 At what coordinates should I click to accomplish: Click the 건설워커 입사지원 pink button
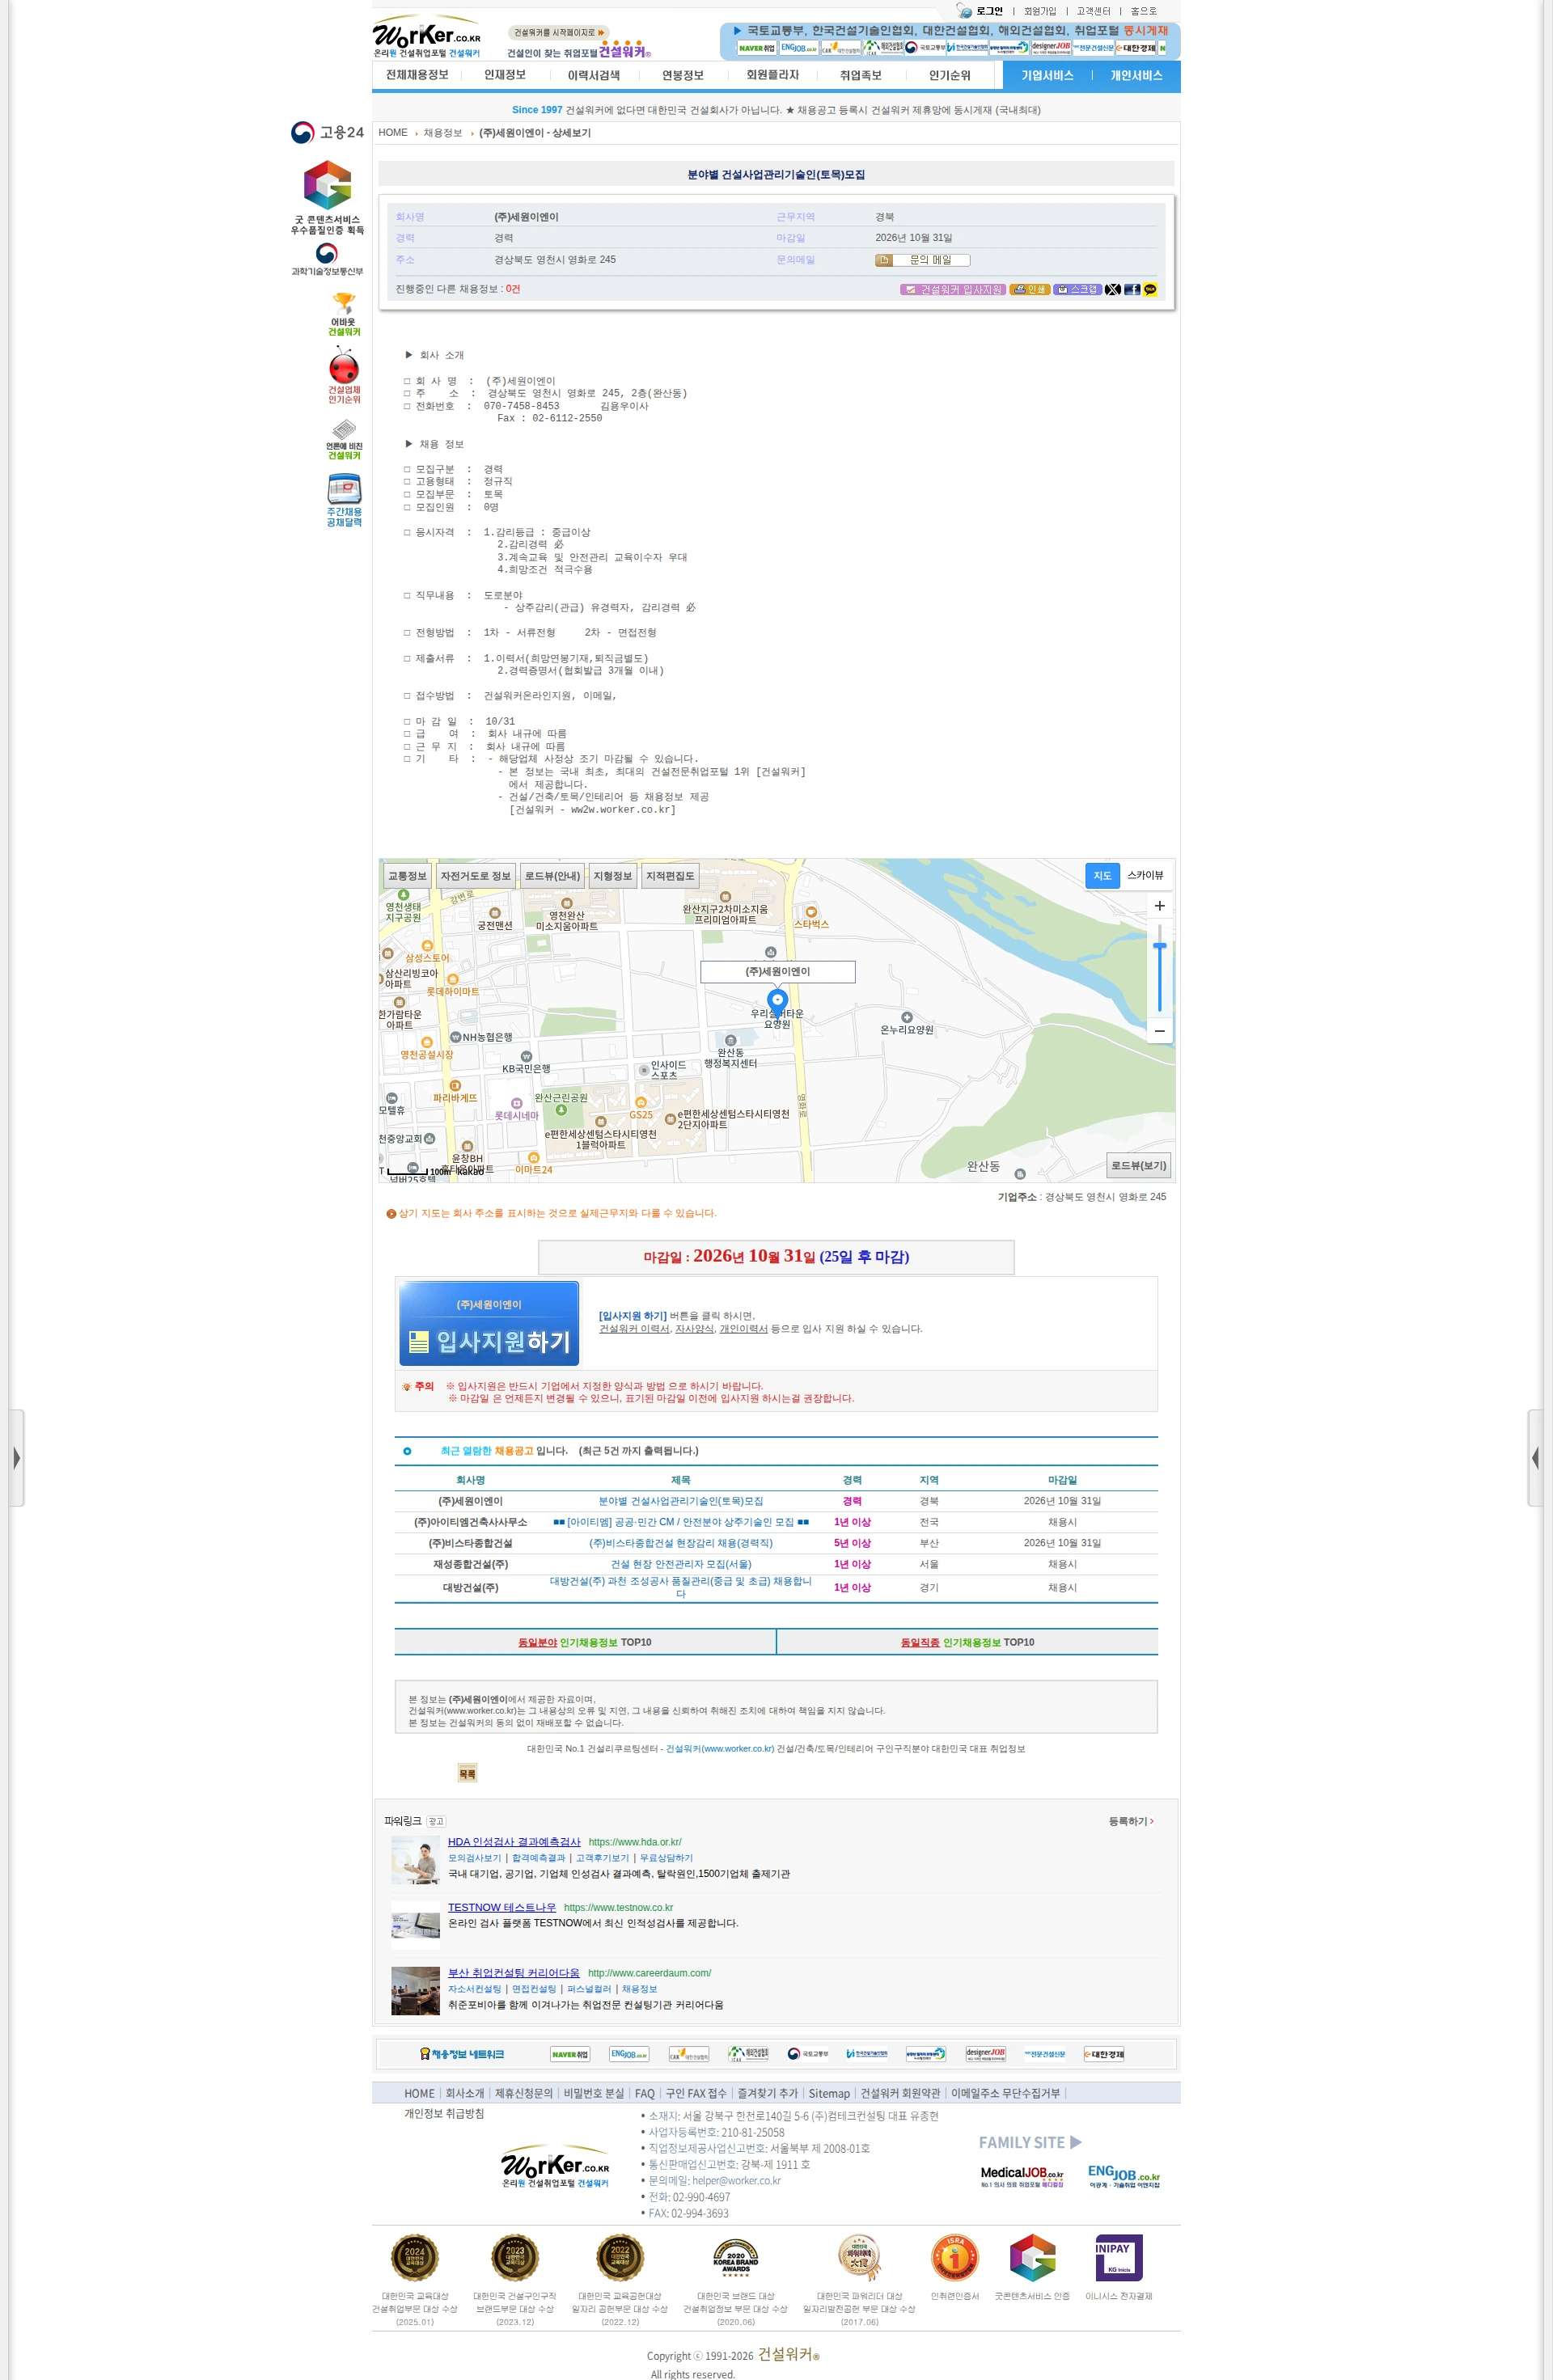coord(952,290)
